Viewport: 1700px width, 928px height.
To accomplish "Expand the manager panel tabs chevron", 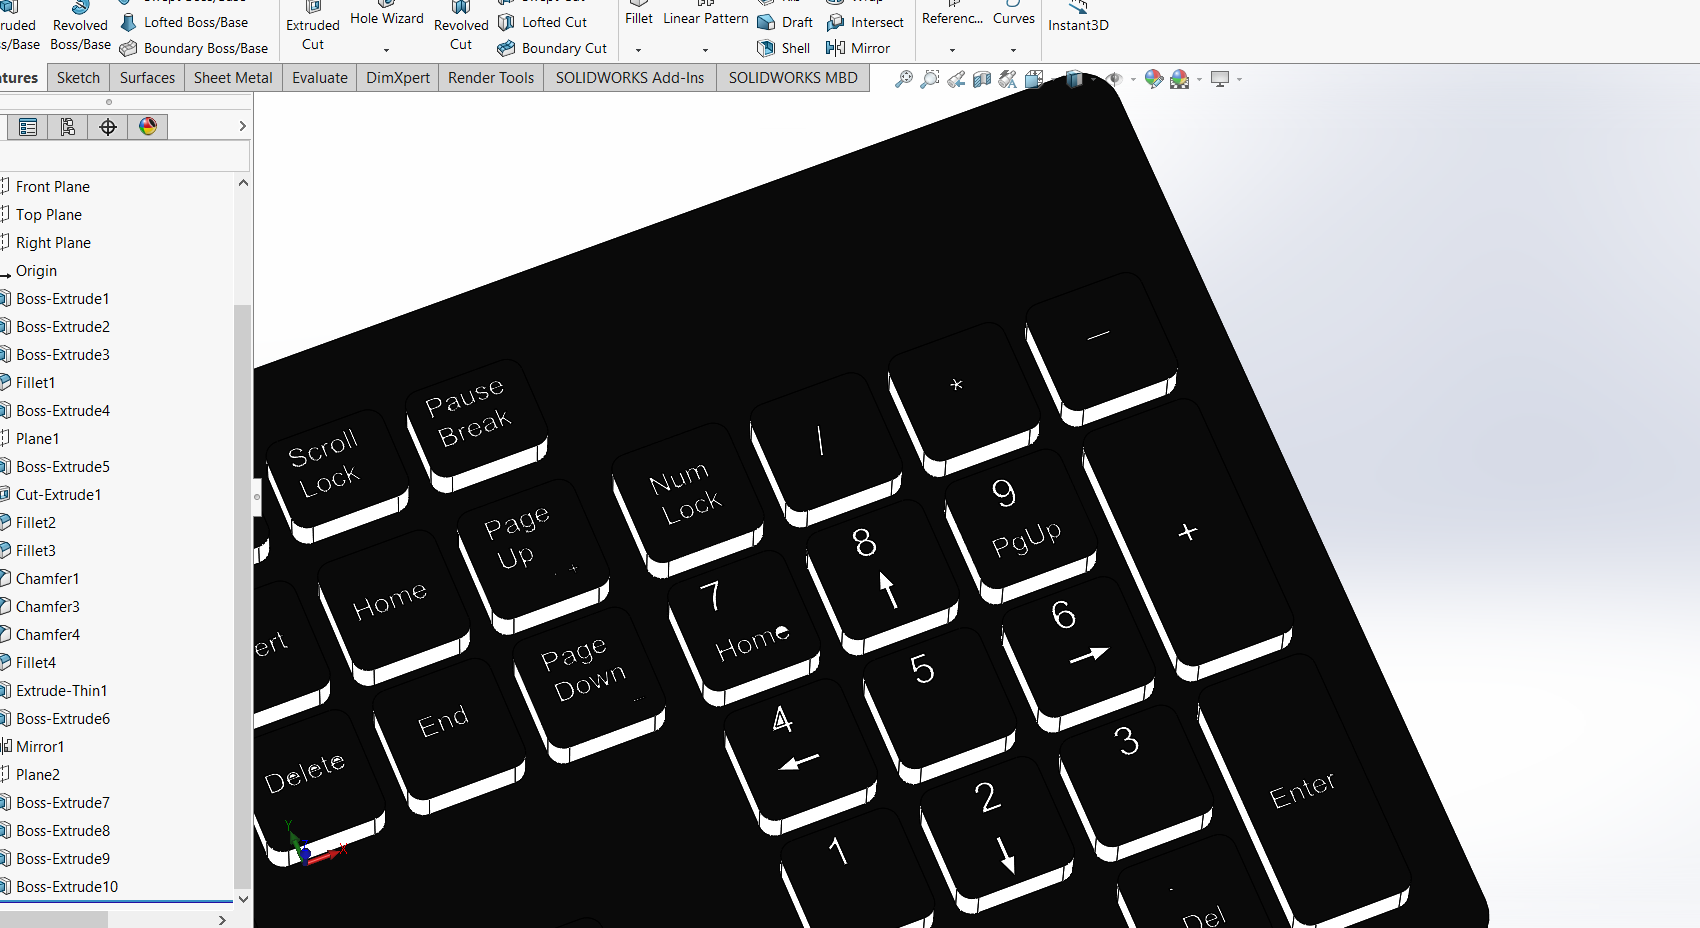I will (x=242, y=126).
